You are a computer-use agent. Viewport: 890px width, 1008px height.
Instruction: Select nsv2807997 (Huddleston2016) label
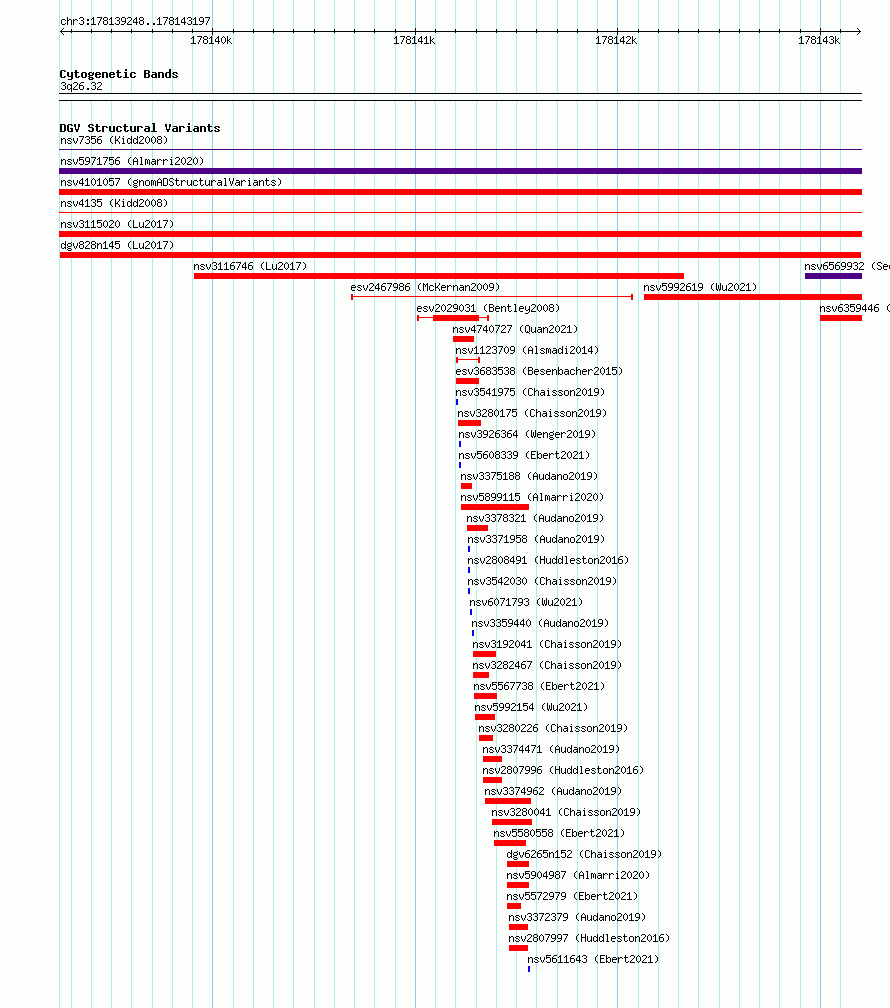coord(589,939)
